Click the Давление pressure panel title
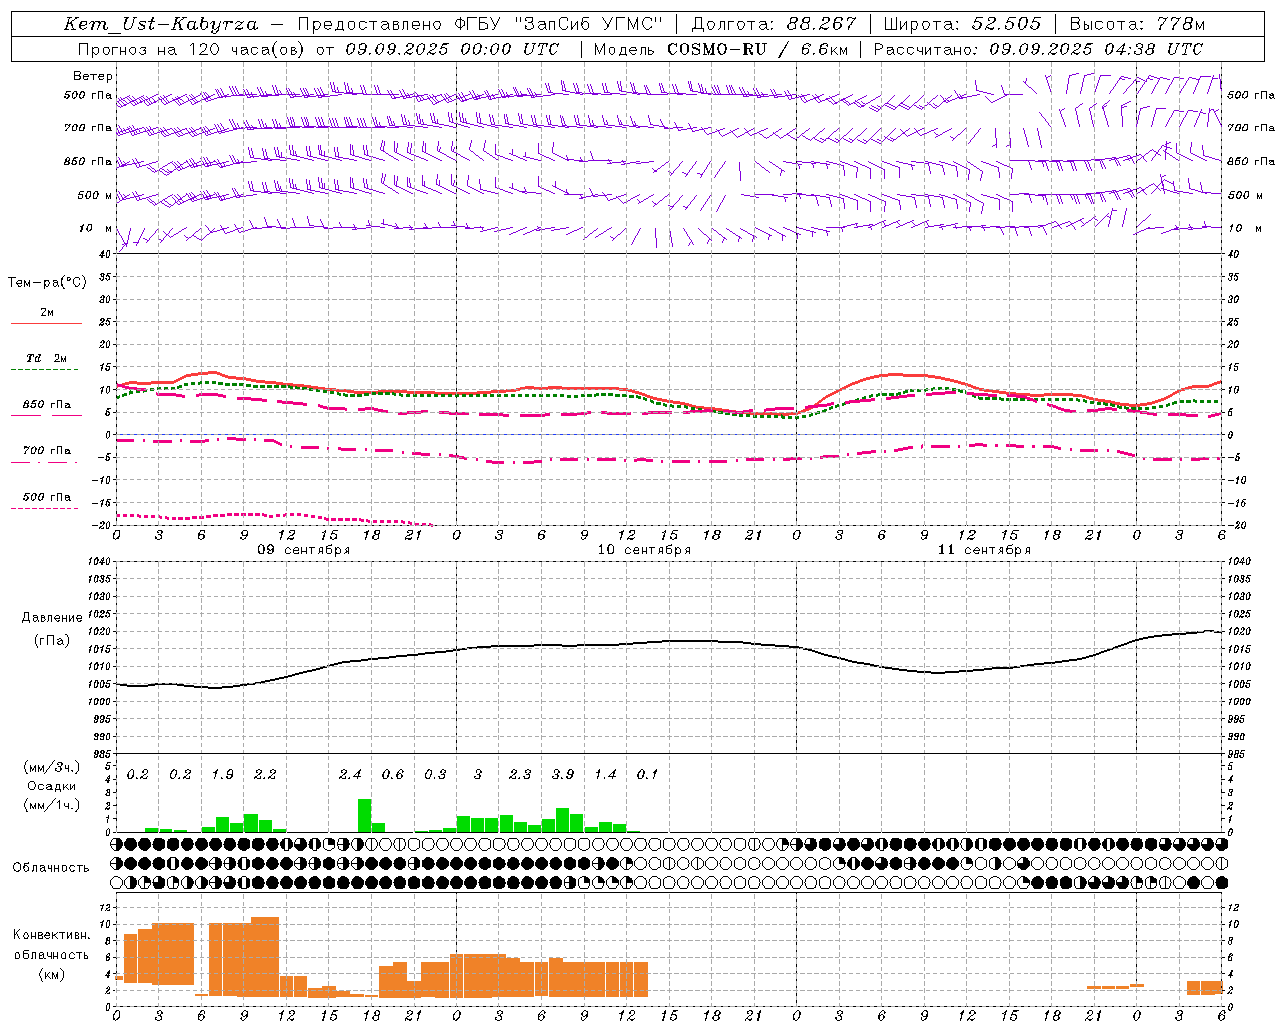The height and width of the screenshot is (1024, 1280). (52, 618)
